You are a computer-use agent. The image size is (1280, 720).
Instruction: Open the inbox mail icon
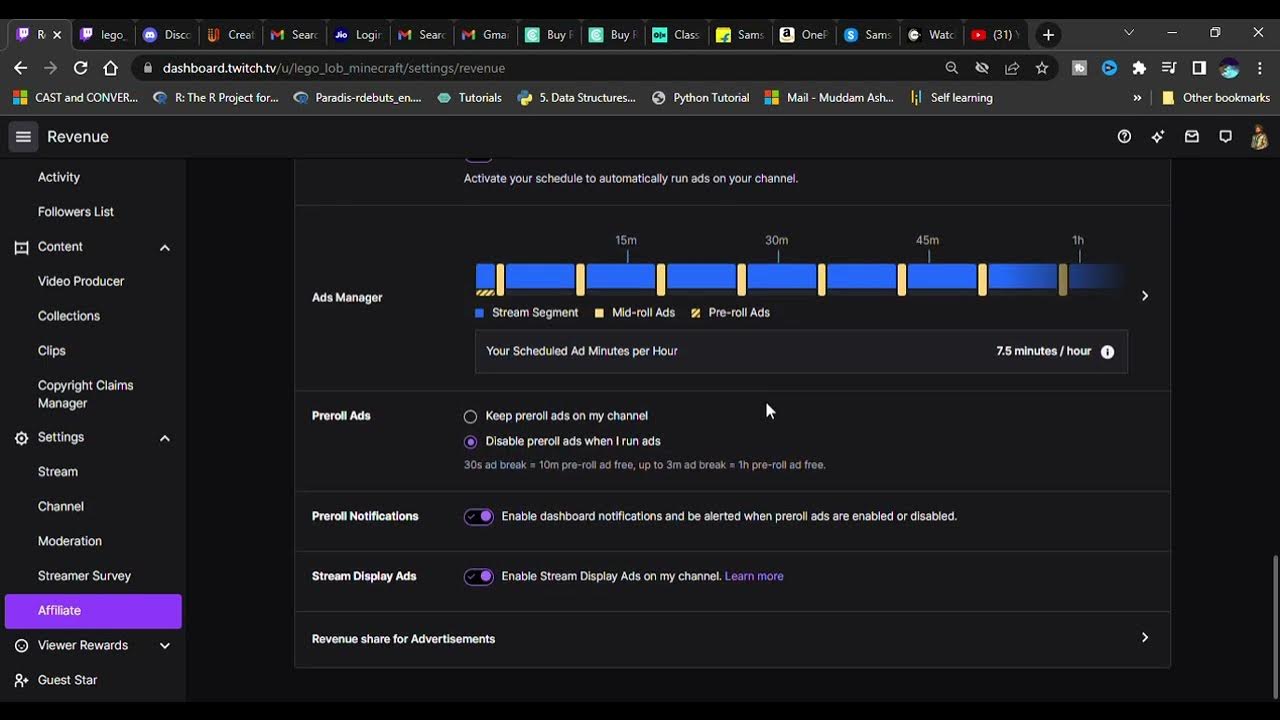click(1192, 137)
